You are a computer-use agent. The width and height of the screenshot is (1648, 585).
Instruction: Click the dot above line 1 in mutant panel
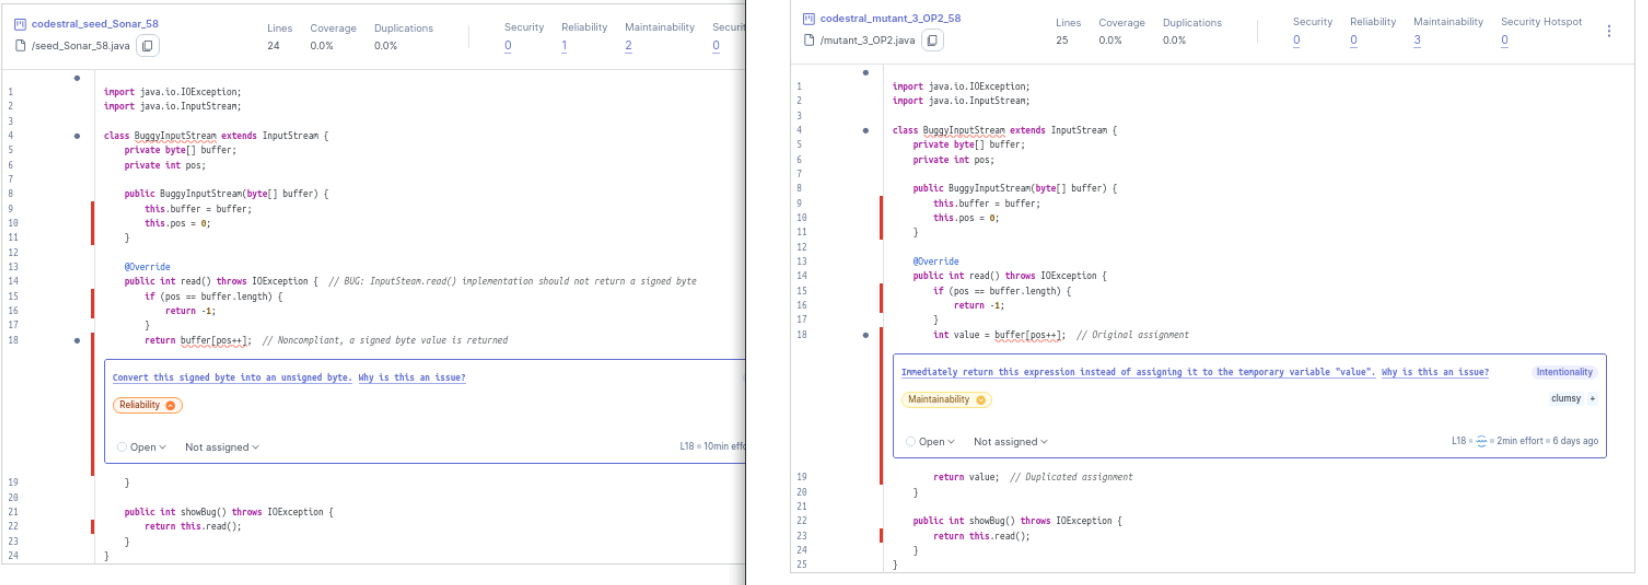pyautogui.click(x=866, y=72)
